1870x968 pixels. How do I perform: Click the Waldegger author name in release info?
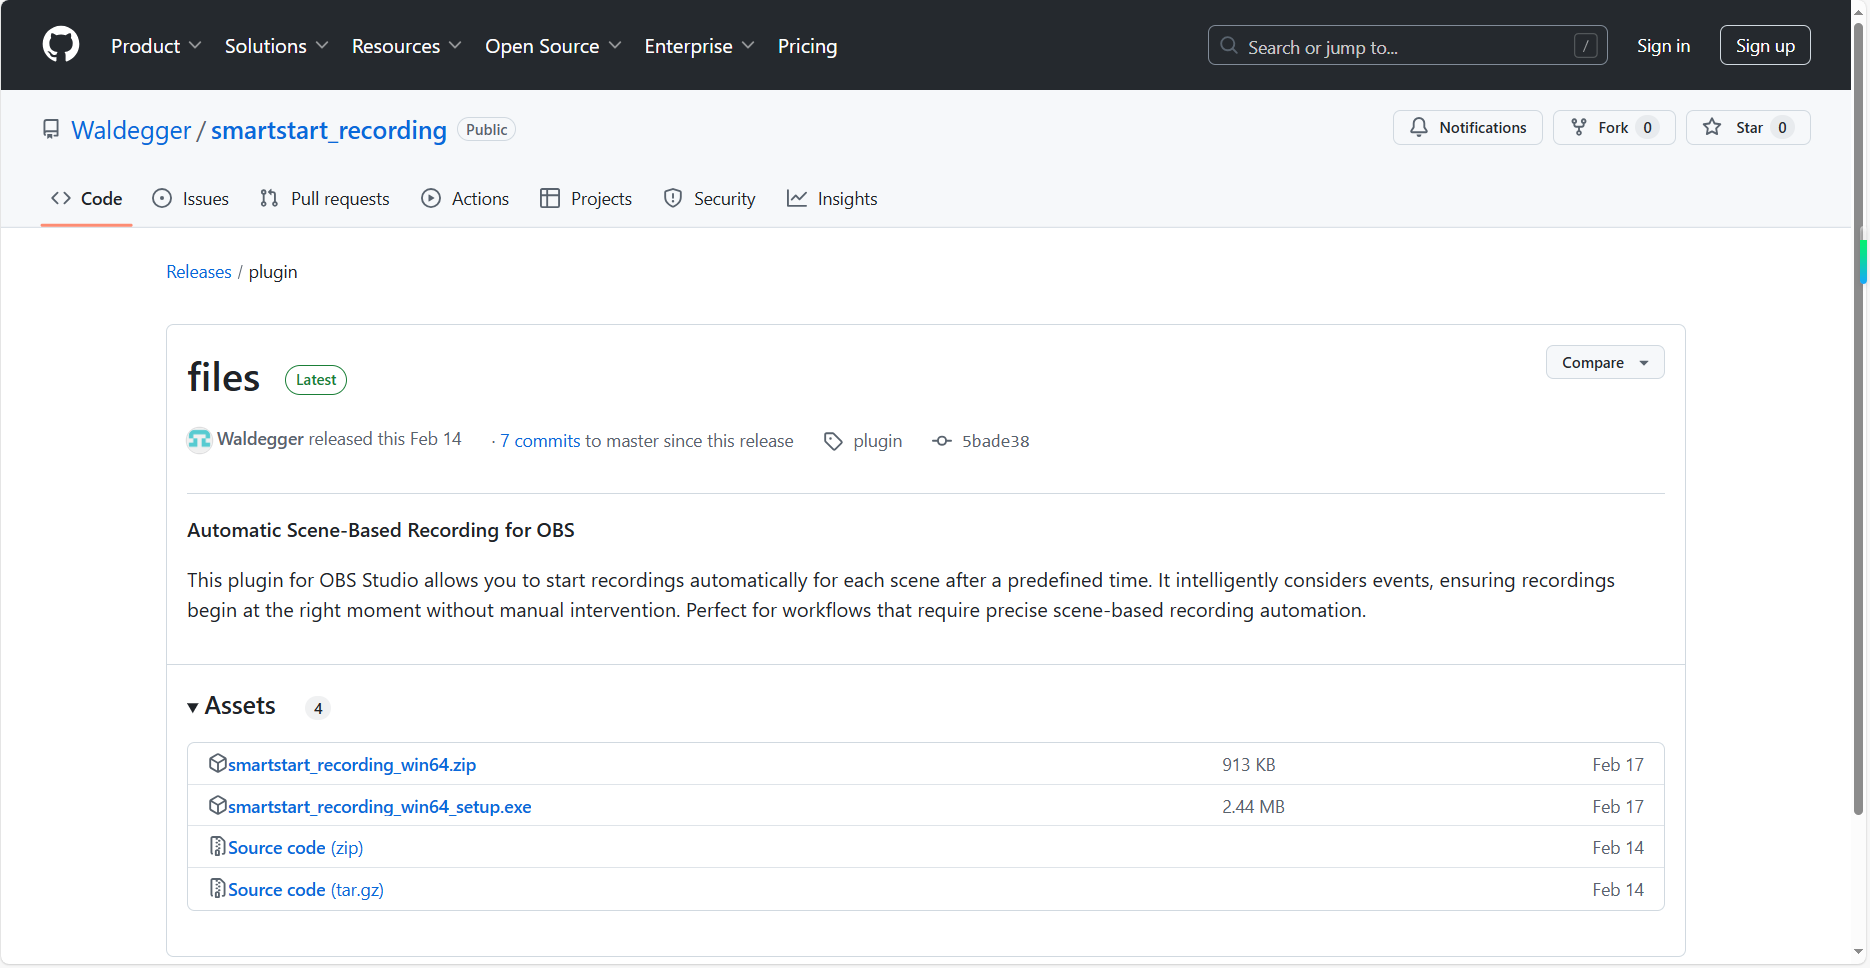(260, 439)
